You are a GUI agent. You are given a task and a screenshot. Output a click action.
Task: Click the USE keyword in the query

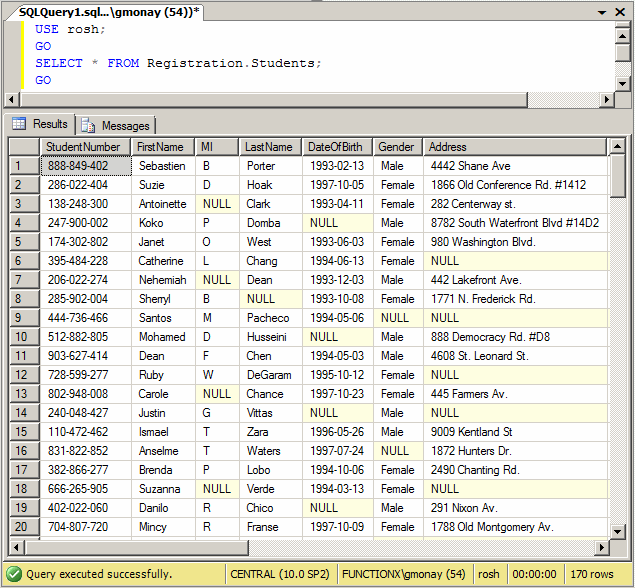(47, 29)
